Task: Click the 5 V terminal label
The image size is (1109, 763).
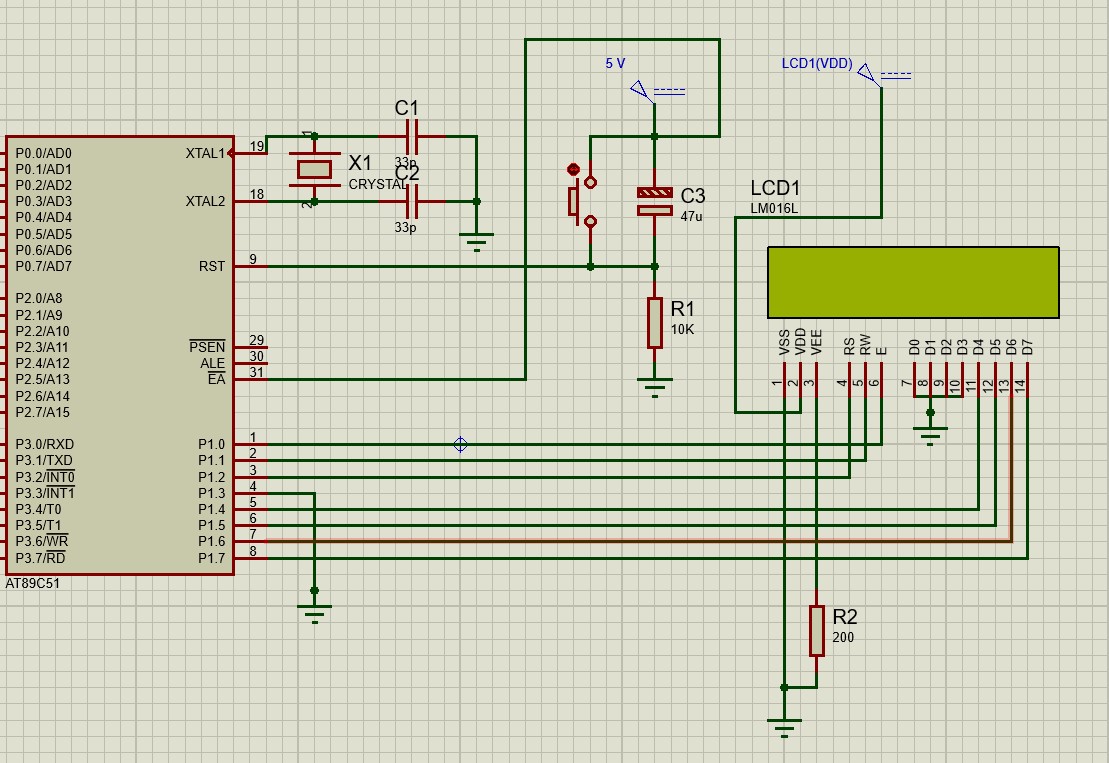Action: (x=615, y=63)
